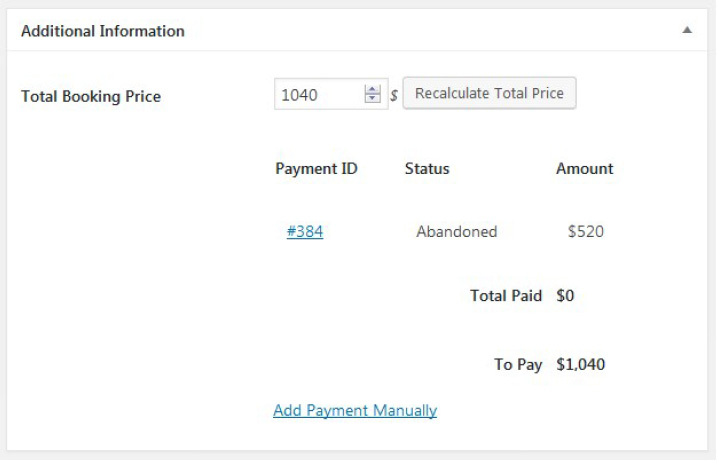Click the Additional Information panel title

coord(103,31)
